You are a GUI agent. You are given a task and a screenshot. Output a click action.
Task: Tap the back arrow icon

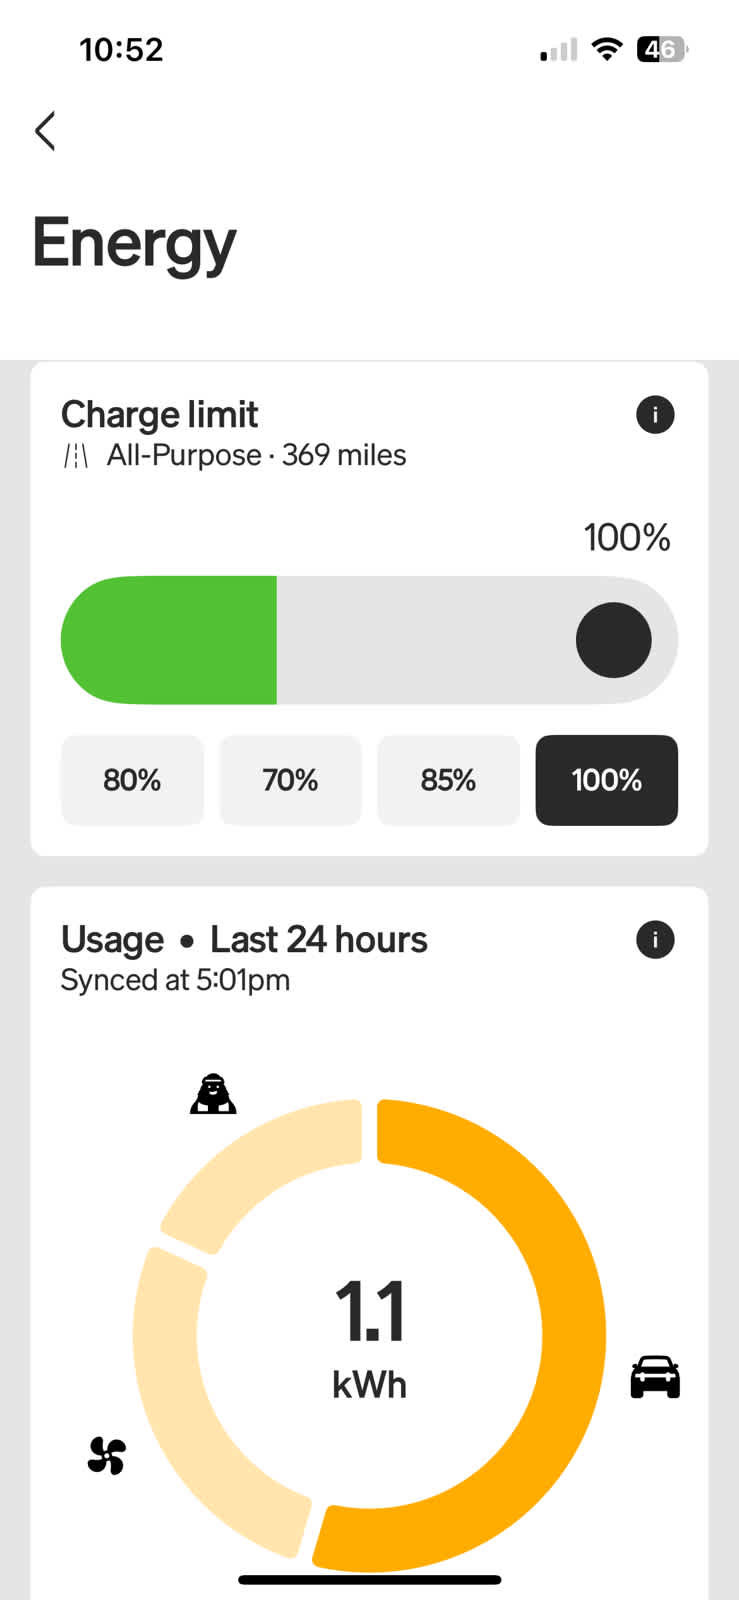click(x=45, y=131)
